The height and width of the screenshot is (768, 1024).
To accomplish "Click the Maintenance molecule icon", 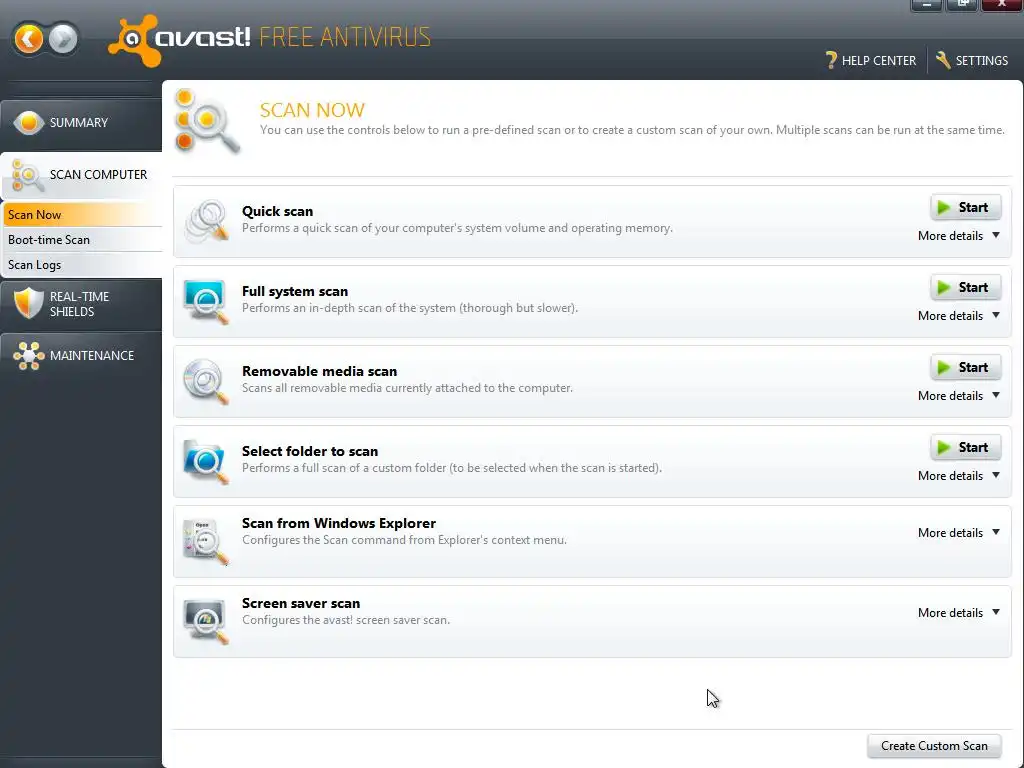I will pos(29,356).
